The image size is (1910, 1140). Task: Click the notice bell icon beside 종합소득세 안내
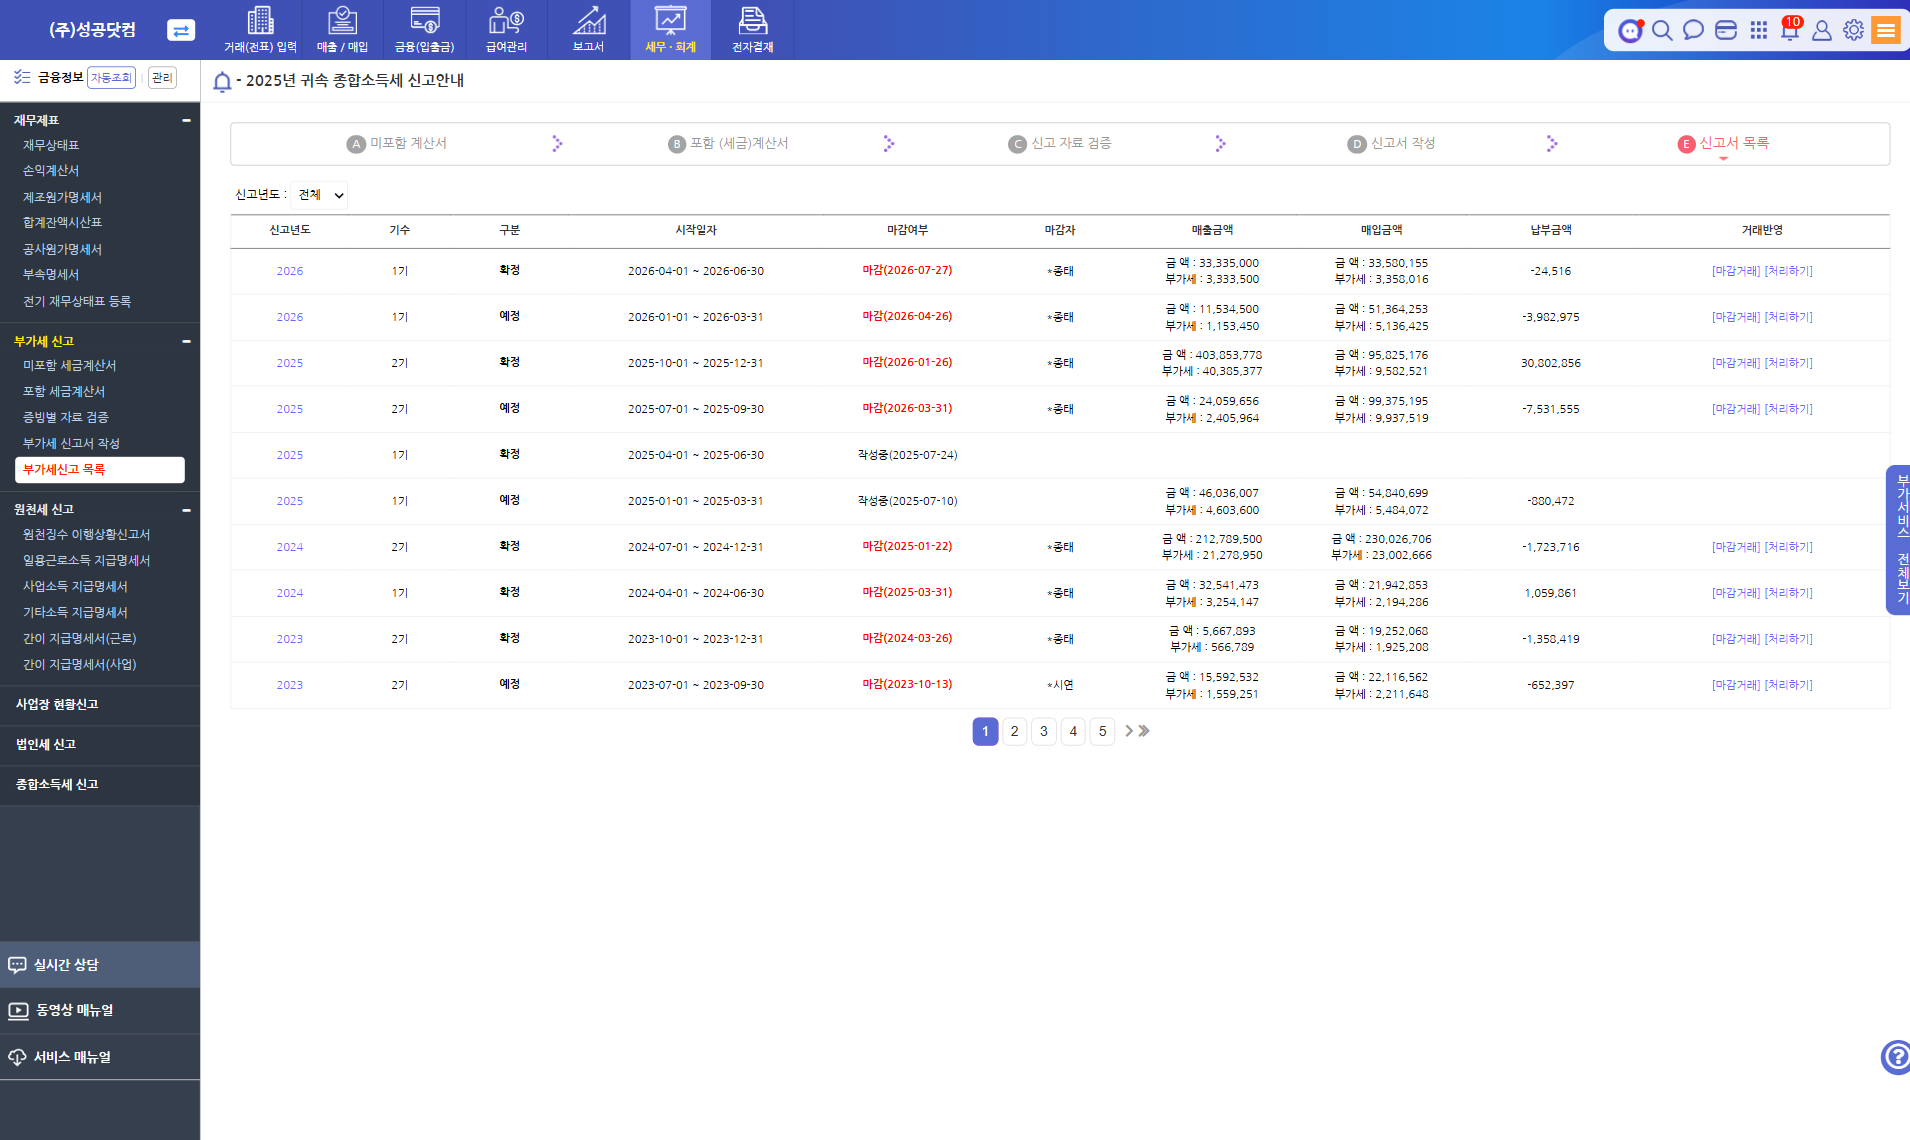[222, 82]
